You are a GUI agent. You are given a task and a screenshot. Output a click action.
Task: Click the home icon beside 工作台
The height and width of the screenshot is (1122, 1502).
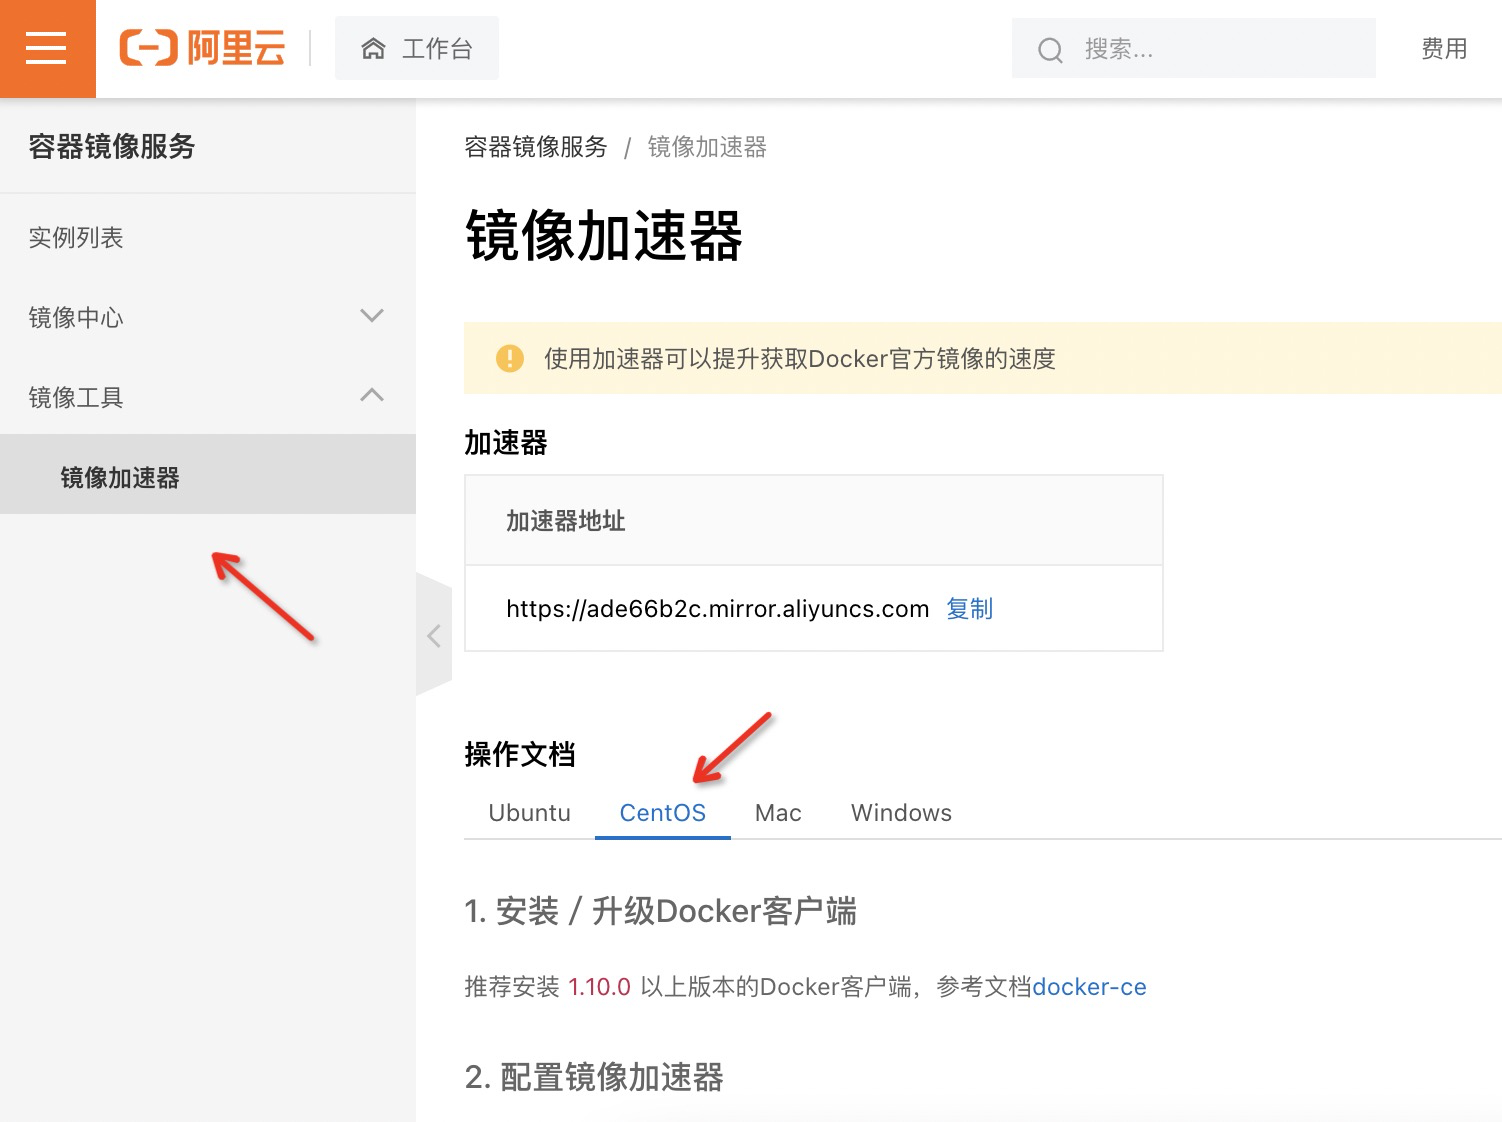point(373,49)
